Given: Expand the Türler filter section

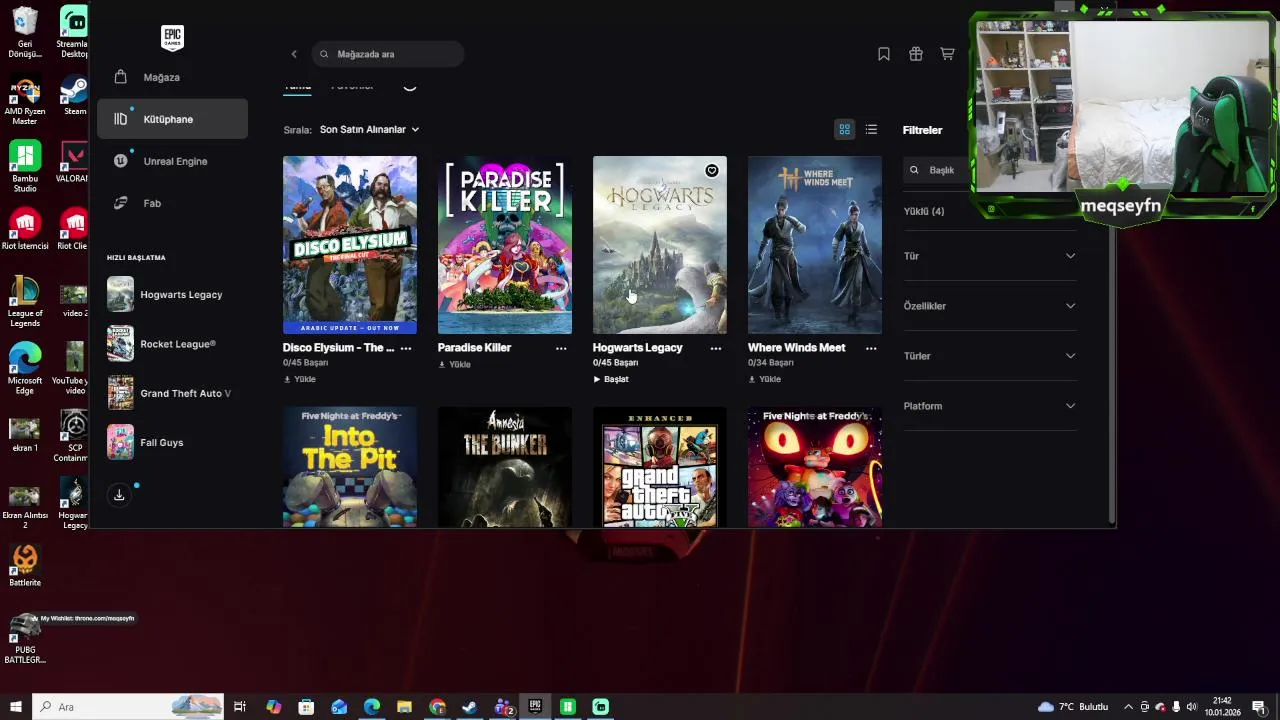Looking at the screenshot, I should [989, 356].
